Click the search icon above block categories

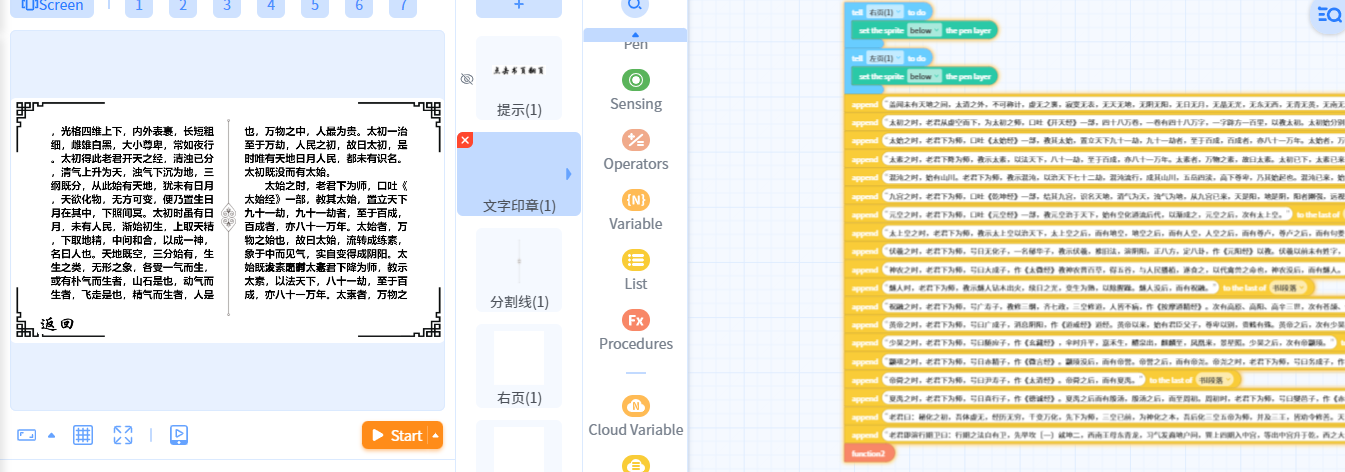coord(635,5)
